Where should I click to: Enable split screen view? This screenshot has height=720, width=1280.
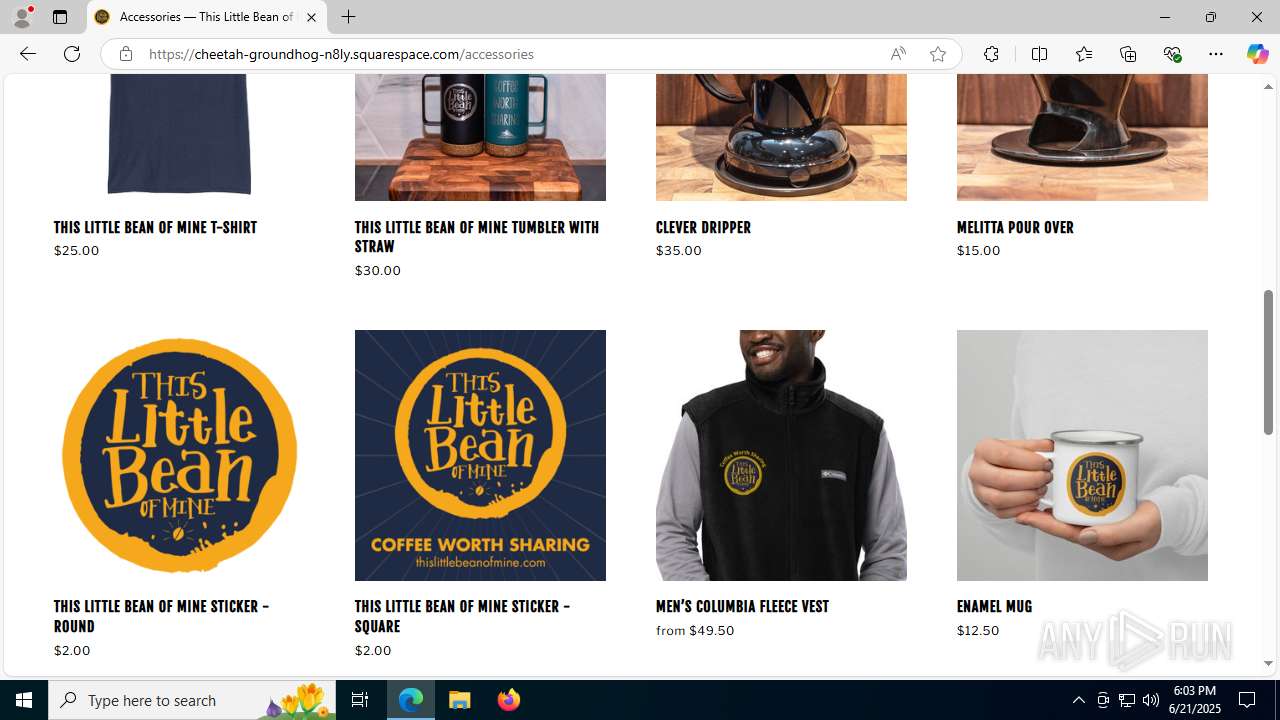[1039, 54]
